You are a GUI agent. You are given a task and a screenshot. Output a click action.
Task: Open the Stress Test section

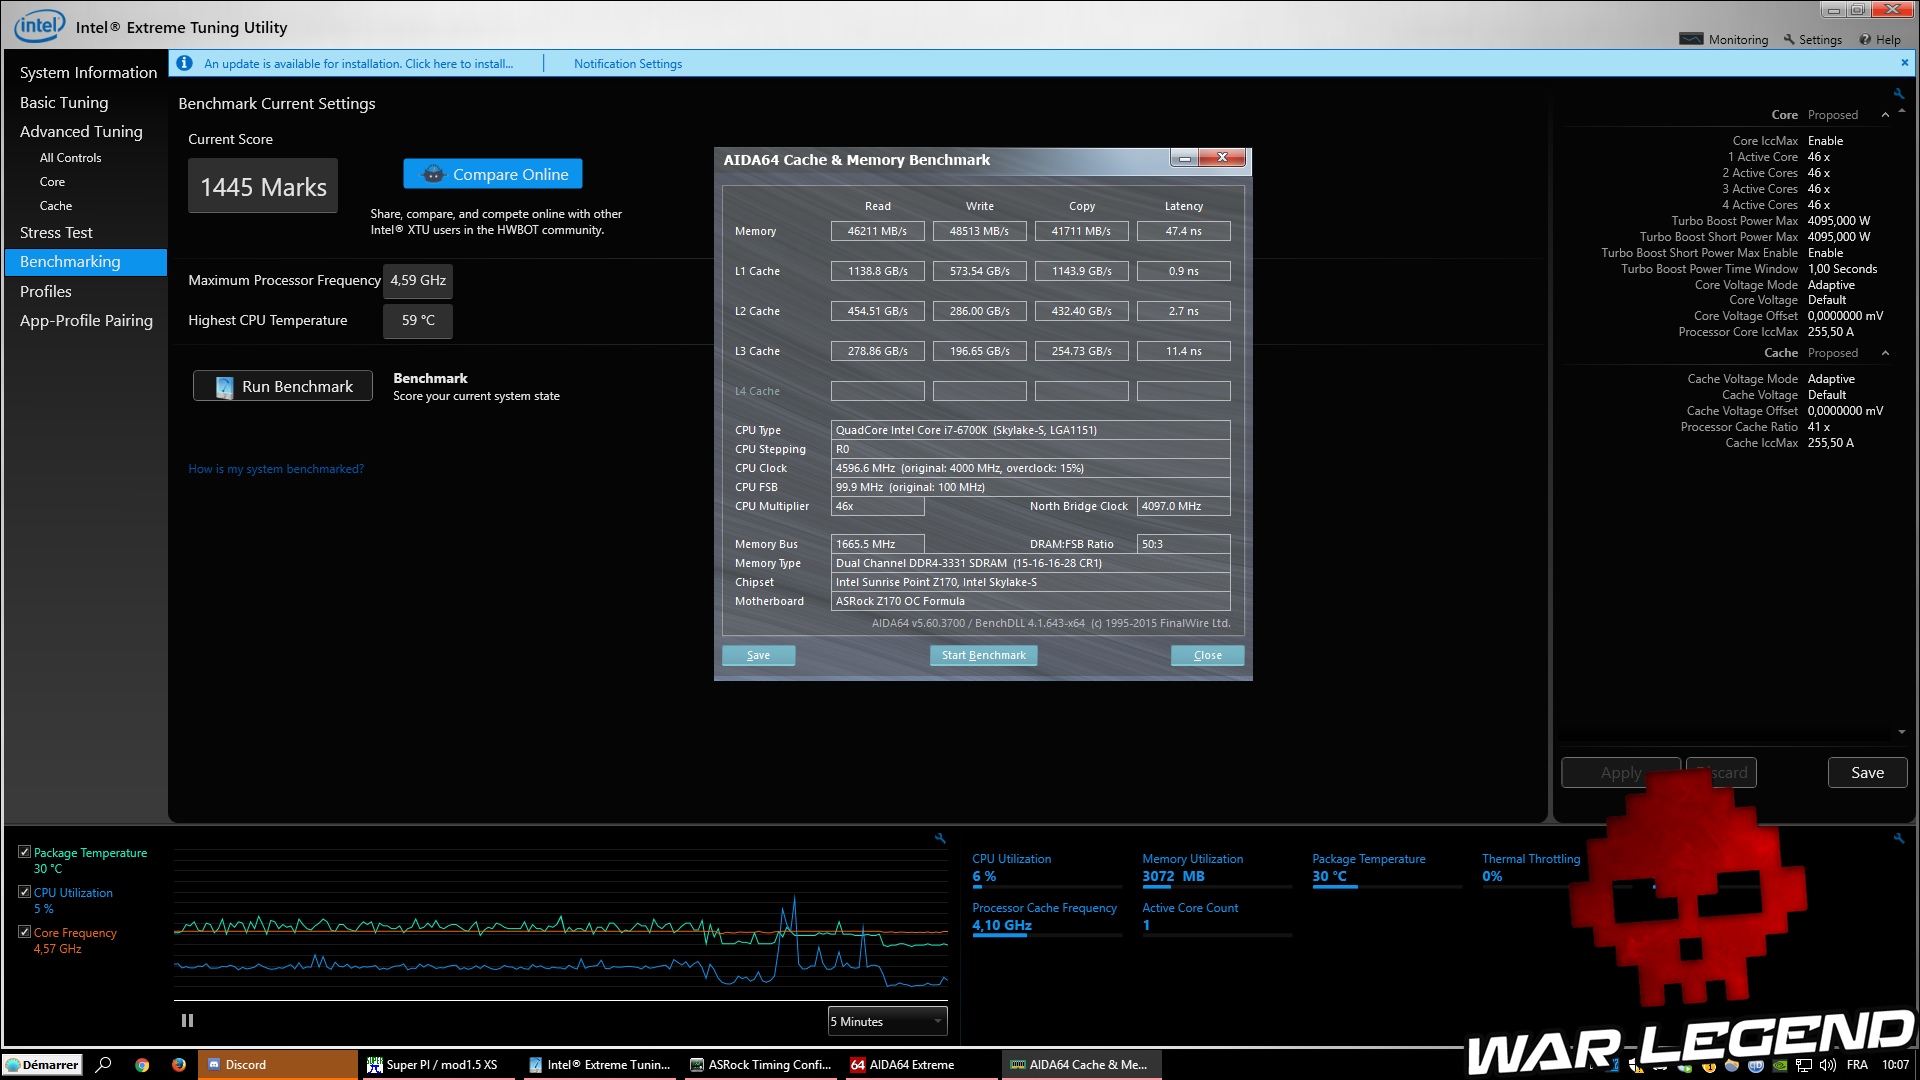click(x=56, y=232)
